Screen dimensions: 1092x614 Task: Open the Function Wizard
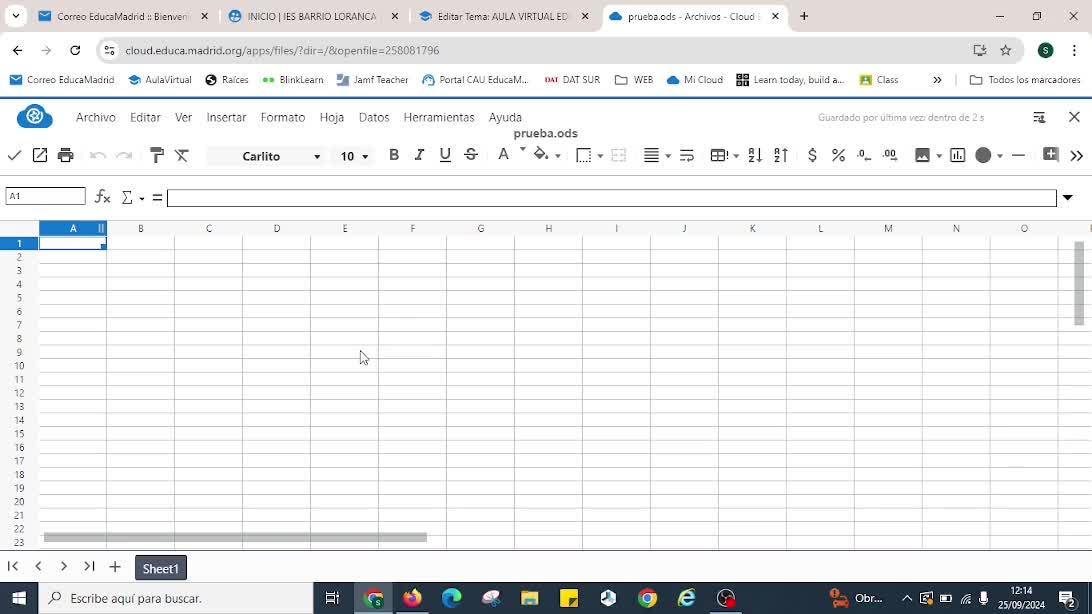click(102, 197)
